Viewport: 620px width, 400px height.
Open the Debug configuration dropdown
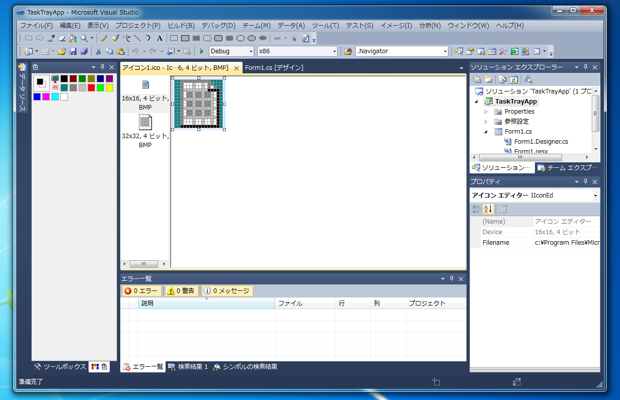point(251,51)
